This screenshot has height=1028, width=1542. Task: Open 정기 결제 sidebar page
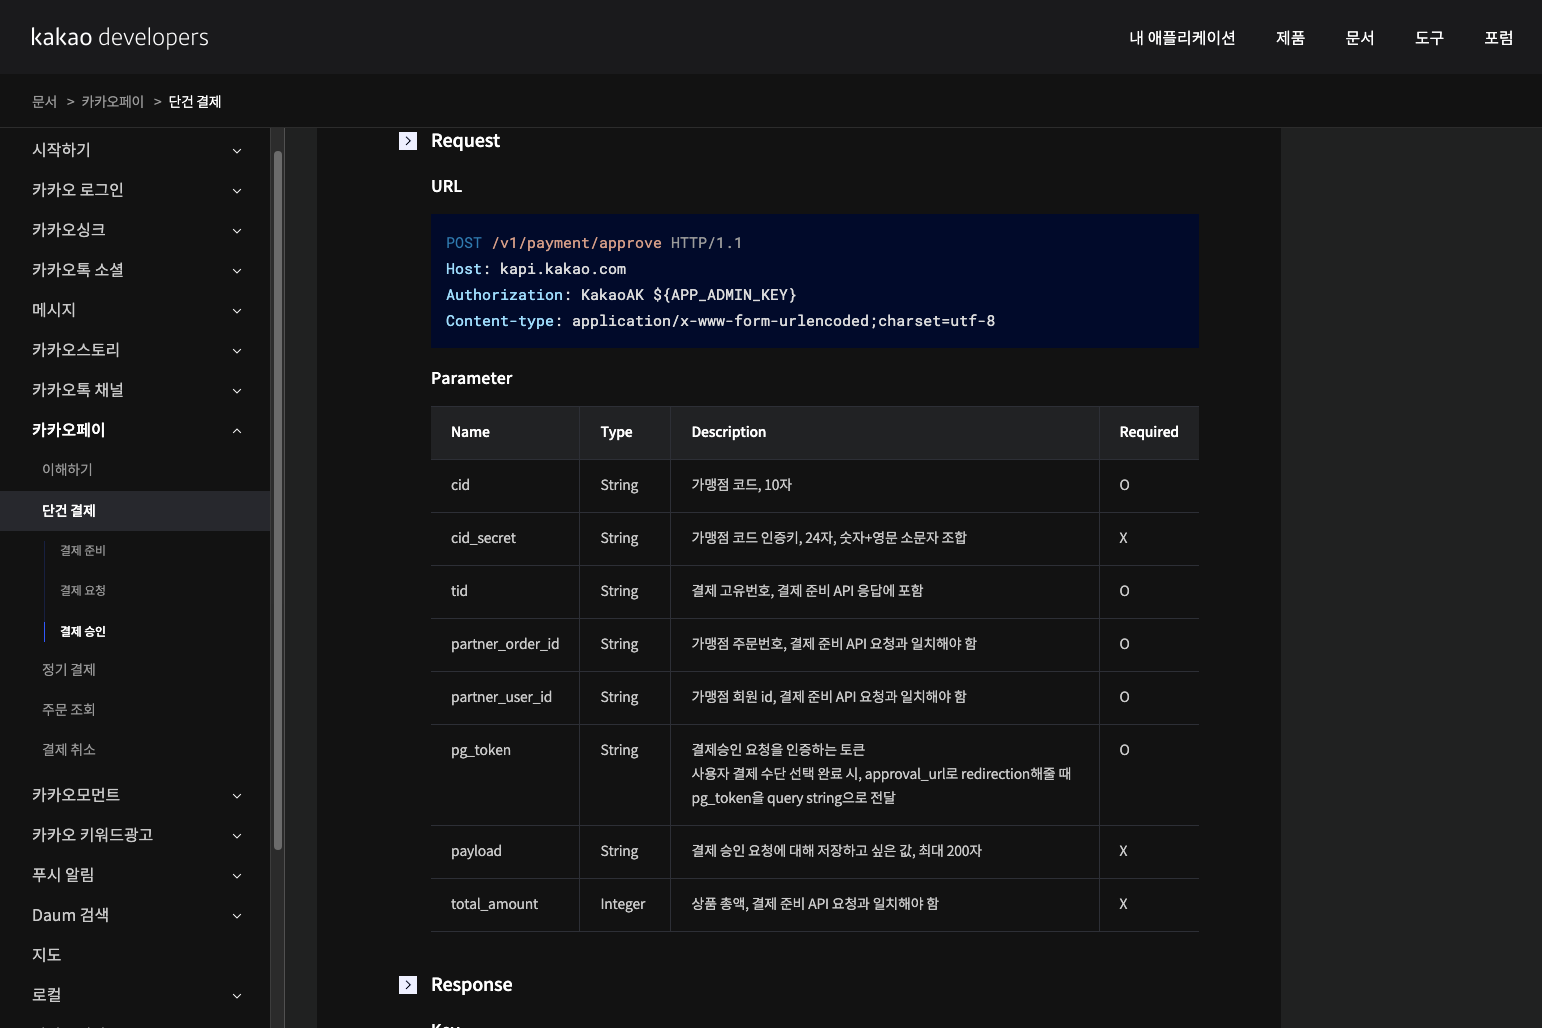[69, 670]
